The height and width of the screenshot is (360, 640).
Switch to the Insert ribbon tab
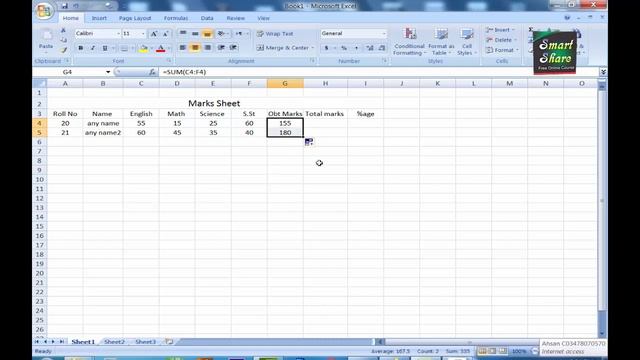tap(99, 18)
